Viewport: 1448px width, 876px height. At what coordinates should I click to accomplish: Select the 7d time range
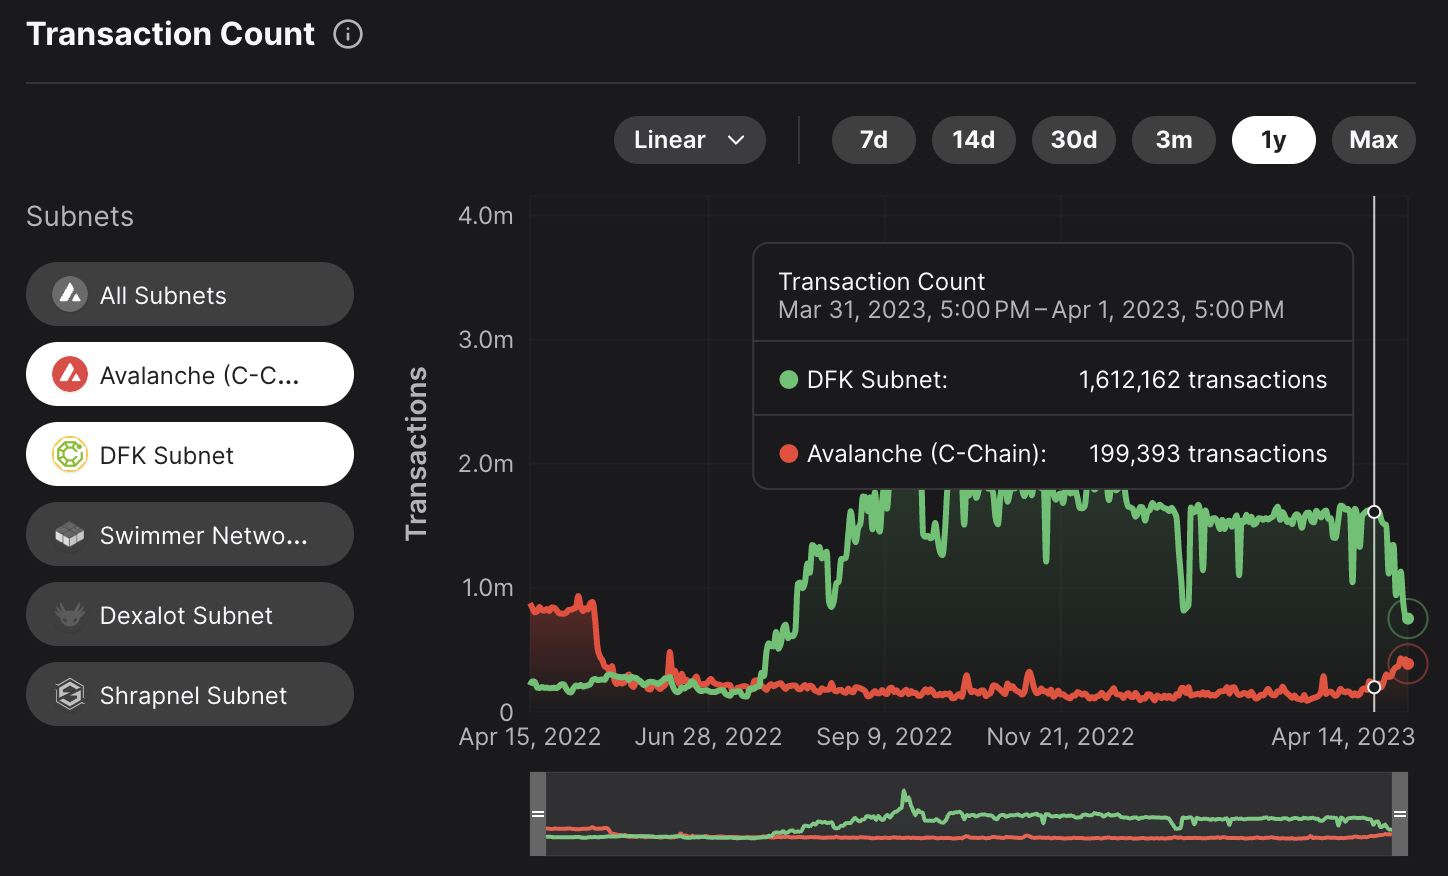coord(873,140)
